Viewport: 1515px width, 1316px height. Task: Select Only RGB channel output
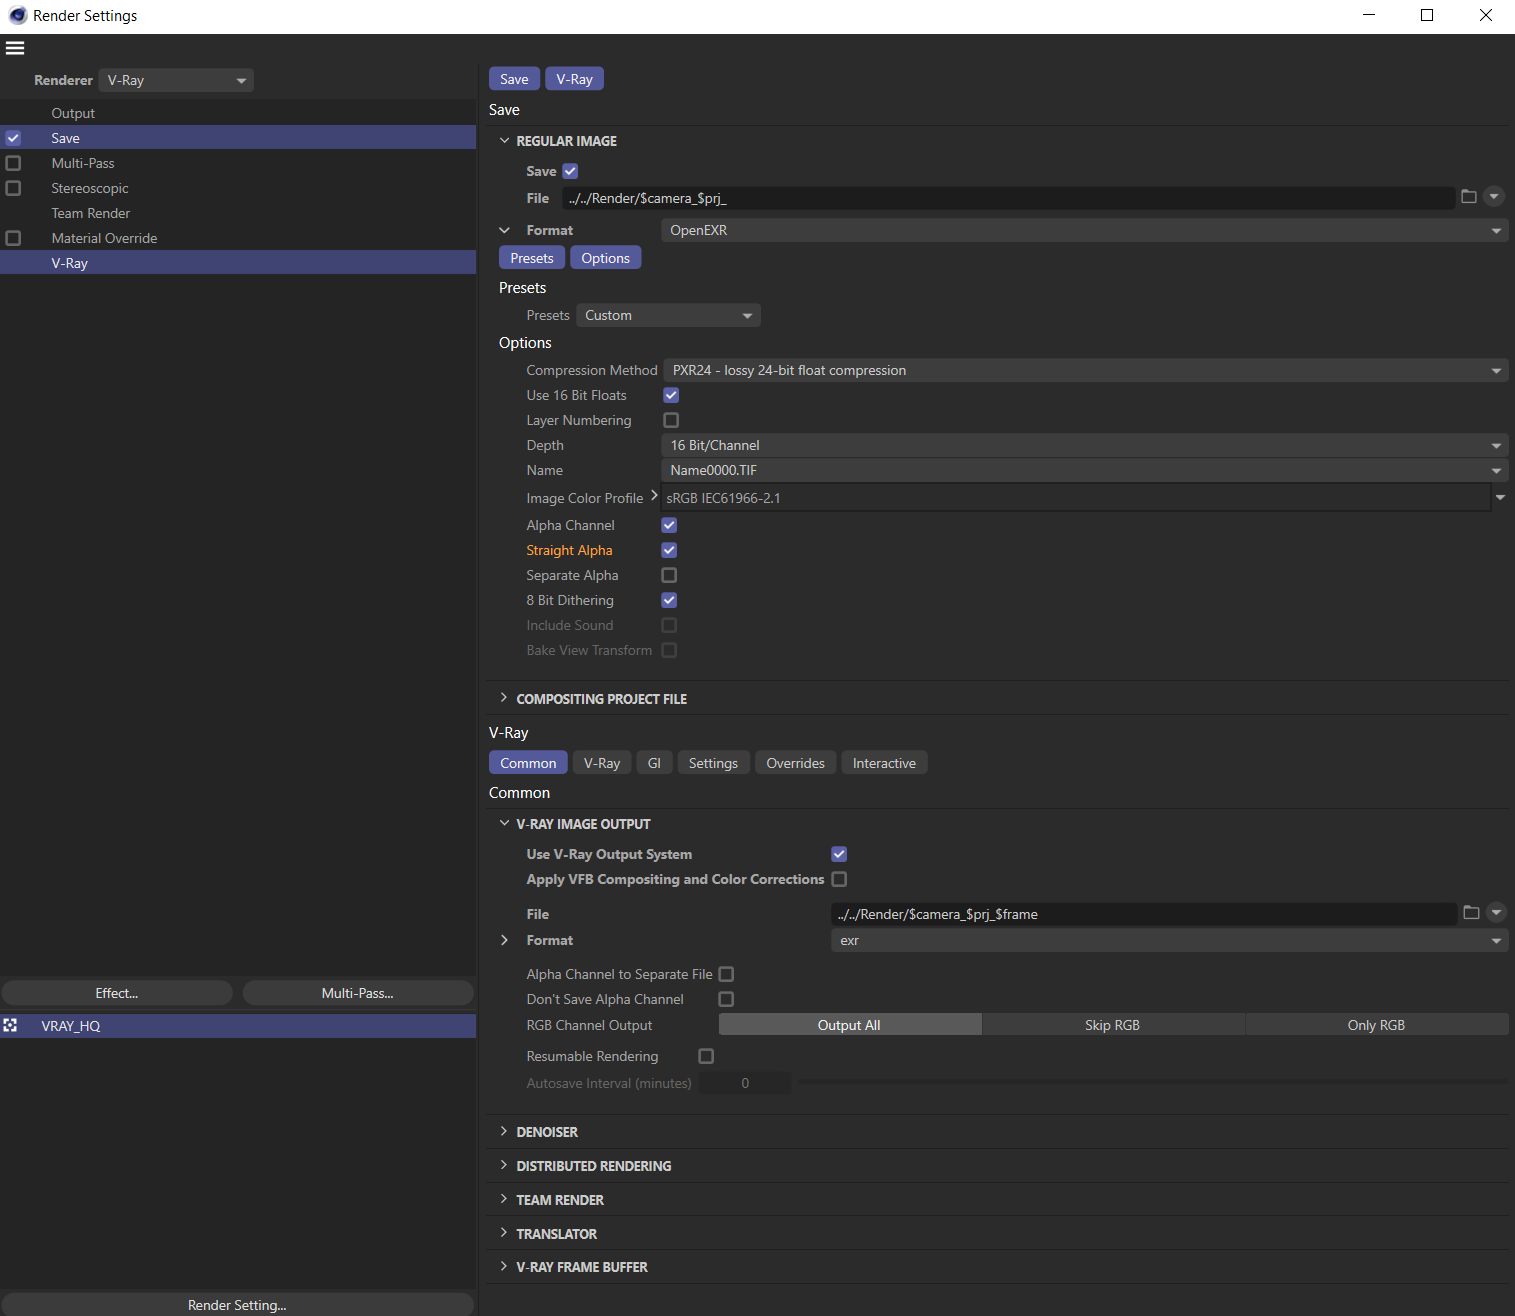click(1377, 1025)
